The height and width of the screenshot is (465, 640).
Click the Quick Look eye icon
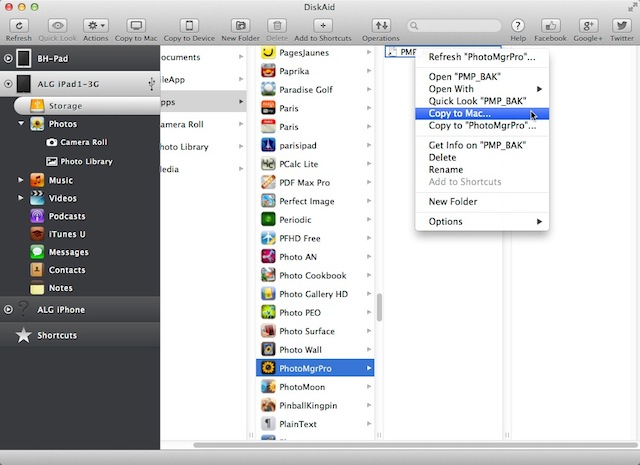58,26
